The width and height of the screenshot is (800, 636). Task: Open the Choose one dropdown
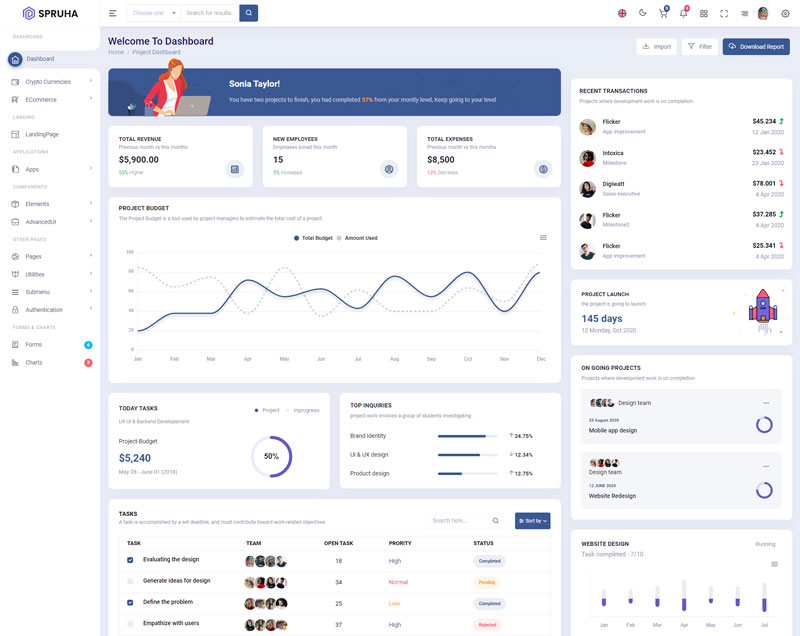pyautogui.click(x=154, y=13)
